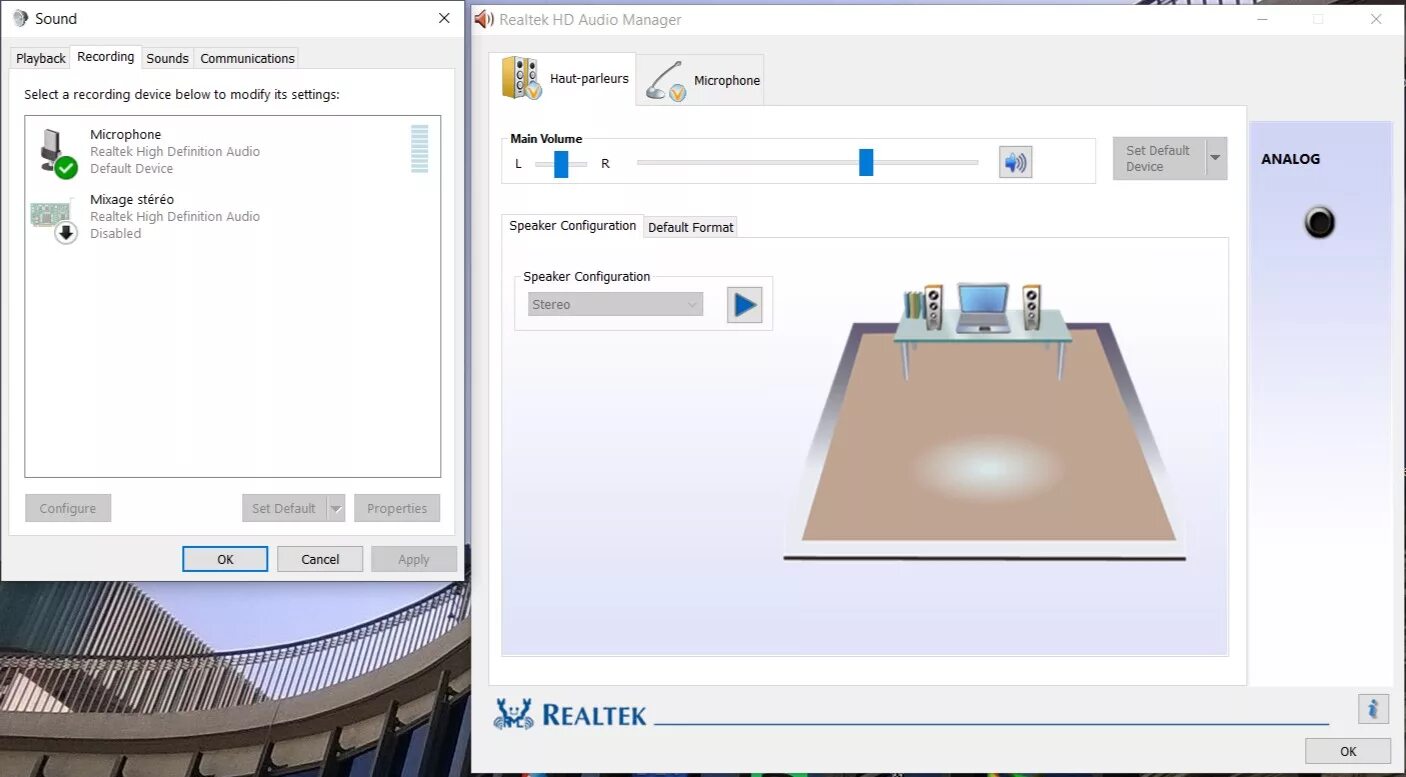The width and height of the screenshot is (1406, 777).
Task: Expand the Set Default arrow in Sound dialog
Action: [x=336, y=508]
